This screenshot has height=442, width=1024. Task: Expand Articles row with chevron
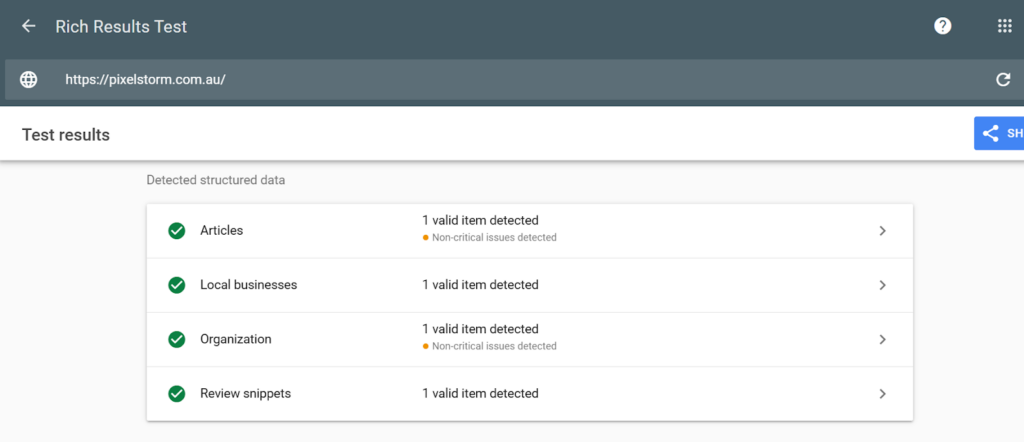click(882, 231)
